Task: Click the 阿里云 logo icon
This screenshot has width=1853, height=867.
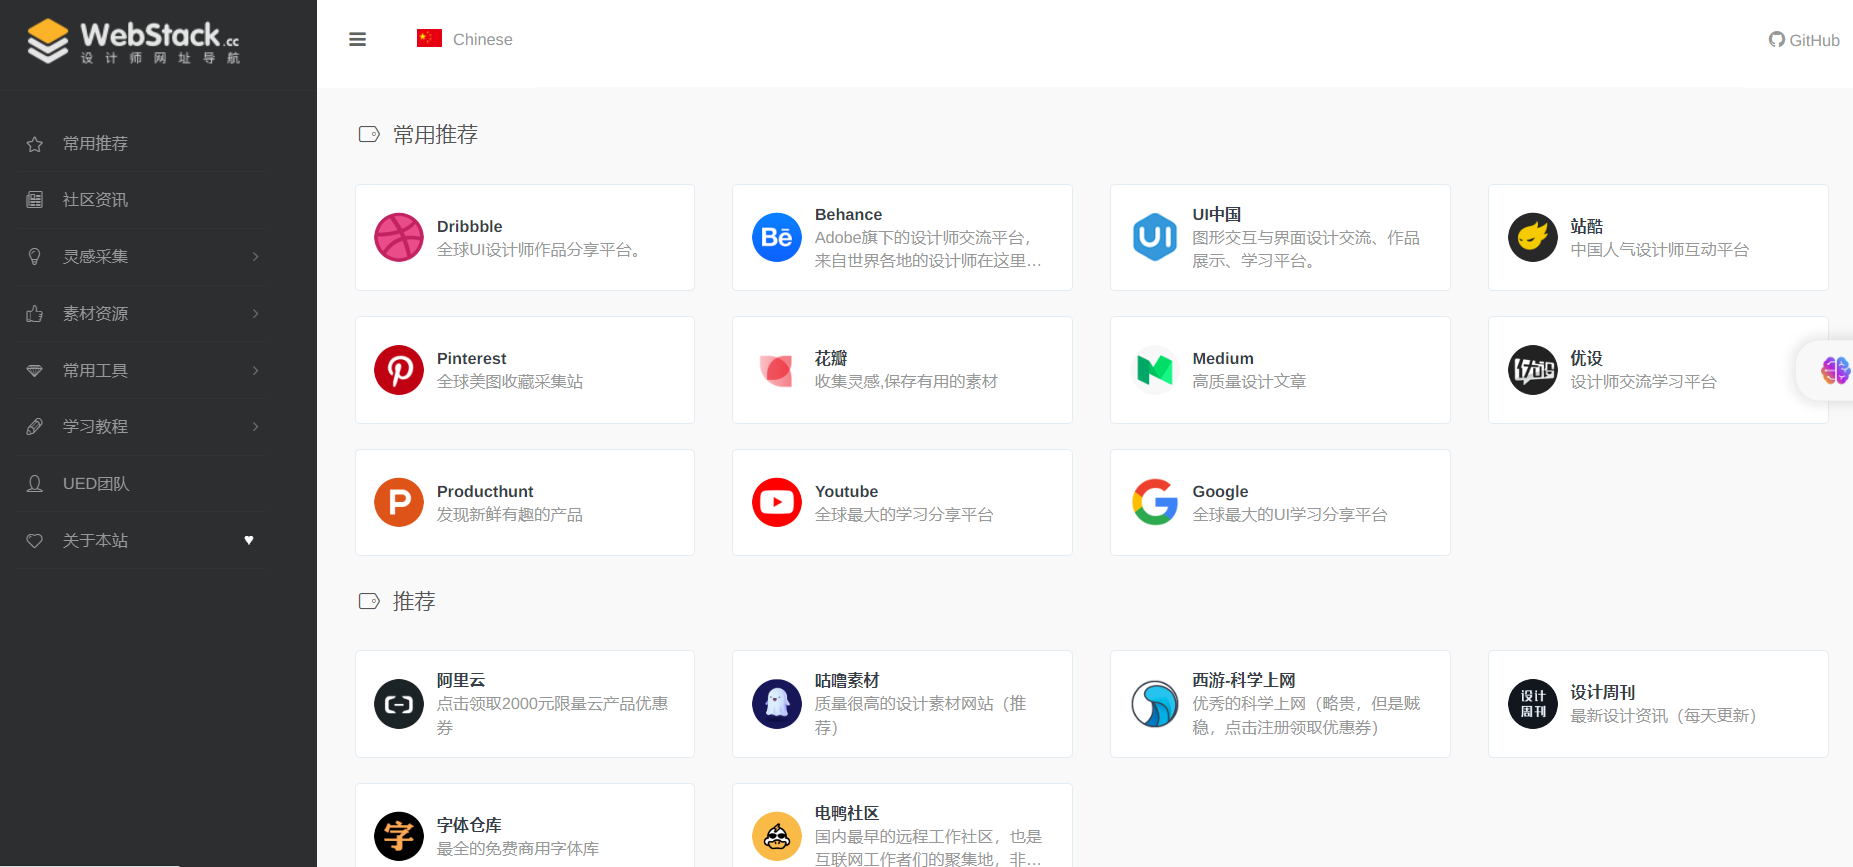Action: (x=399, y=704)
